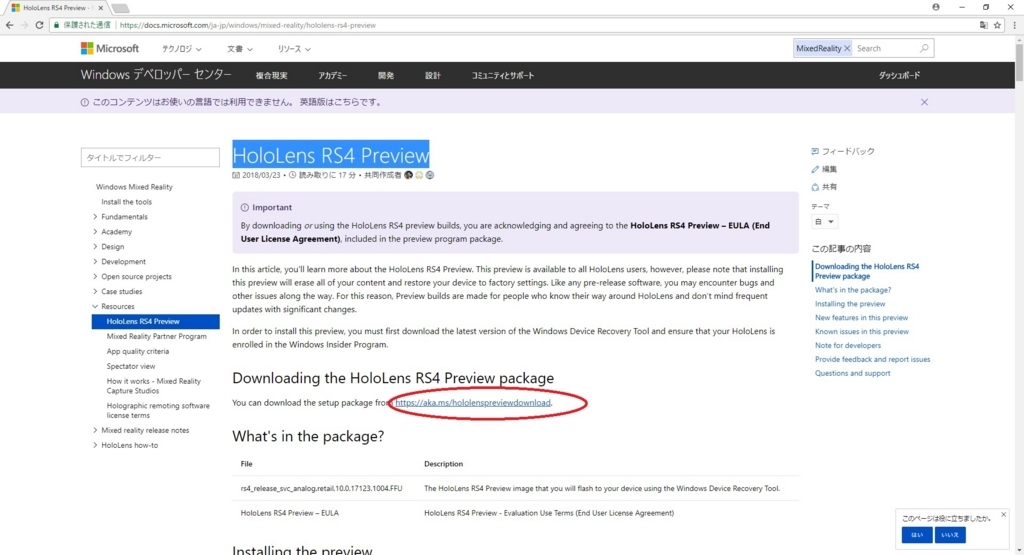The image size is (1024, 555).
Task: Open the 文書 dropdown menu
Action: click(240, 49)
